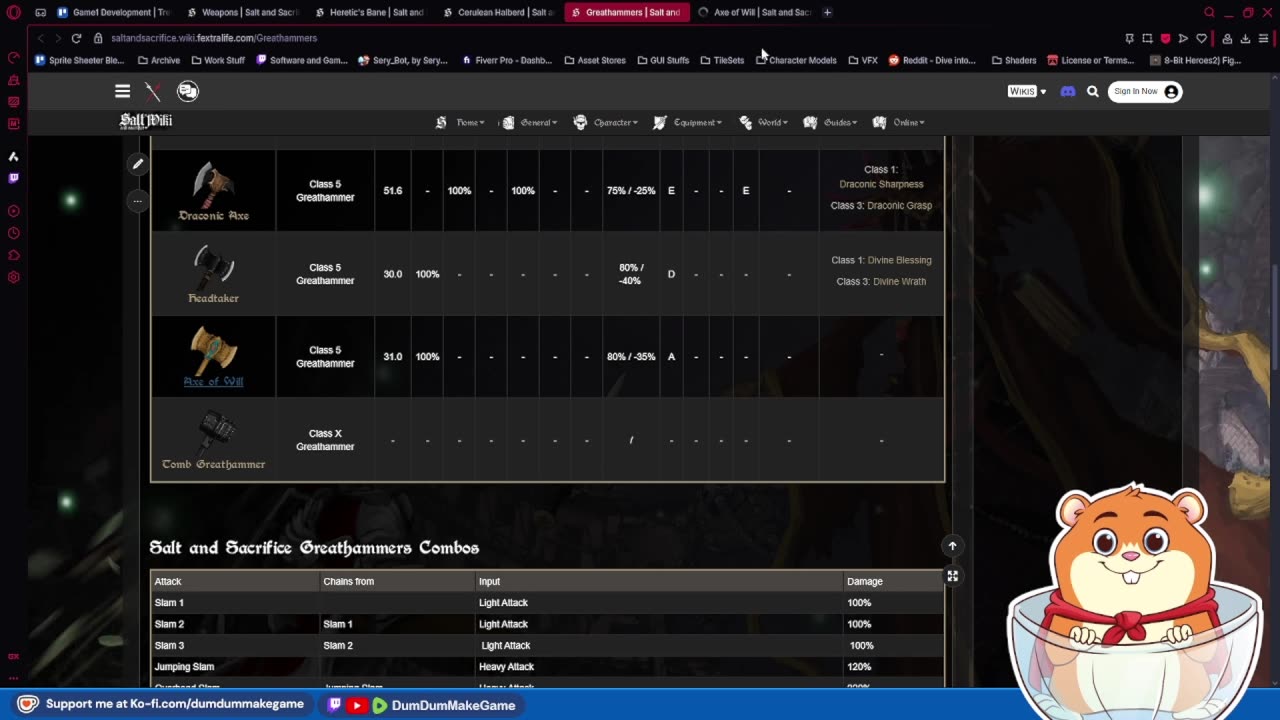Click the heart bookmark icon in the address bar
1280x720 pixels.
pos(1201,38)
